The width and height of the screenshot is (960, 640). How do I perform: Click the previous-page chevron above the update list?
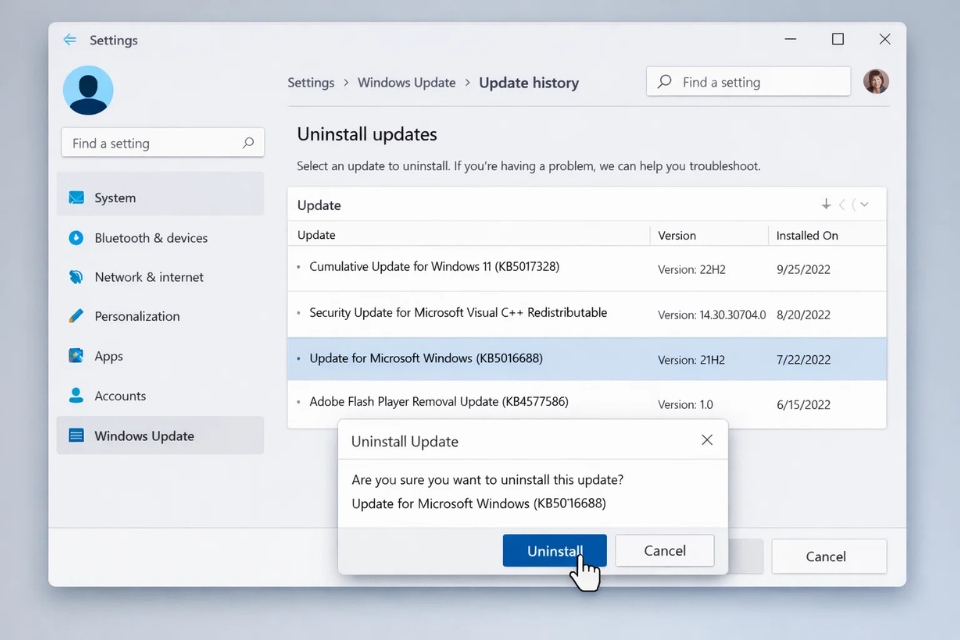[x=840, y=204]
